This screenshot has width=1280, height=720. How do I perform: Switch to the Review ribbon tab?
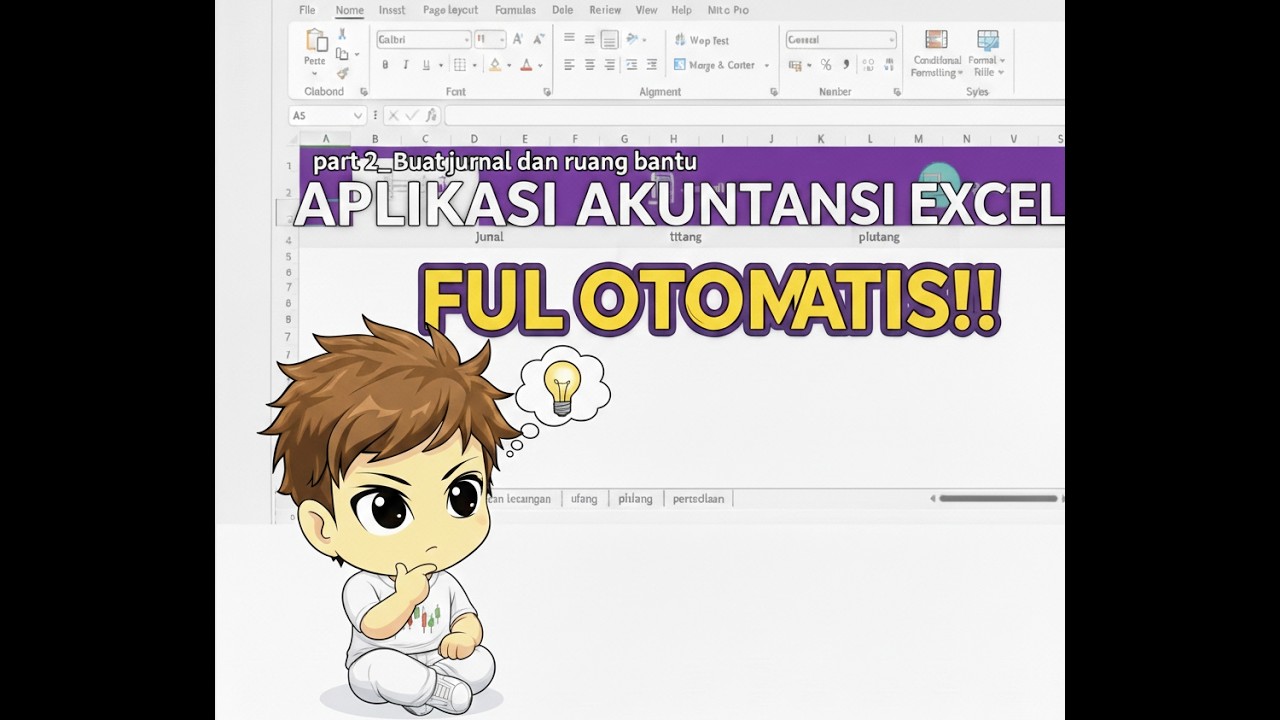point(605,10)
